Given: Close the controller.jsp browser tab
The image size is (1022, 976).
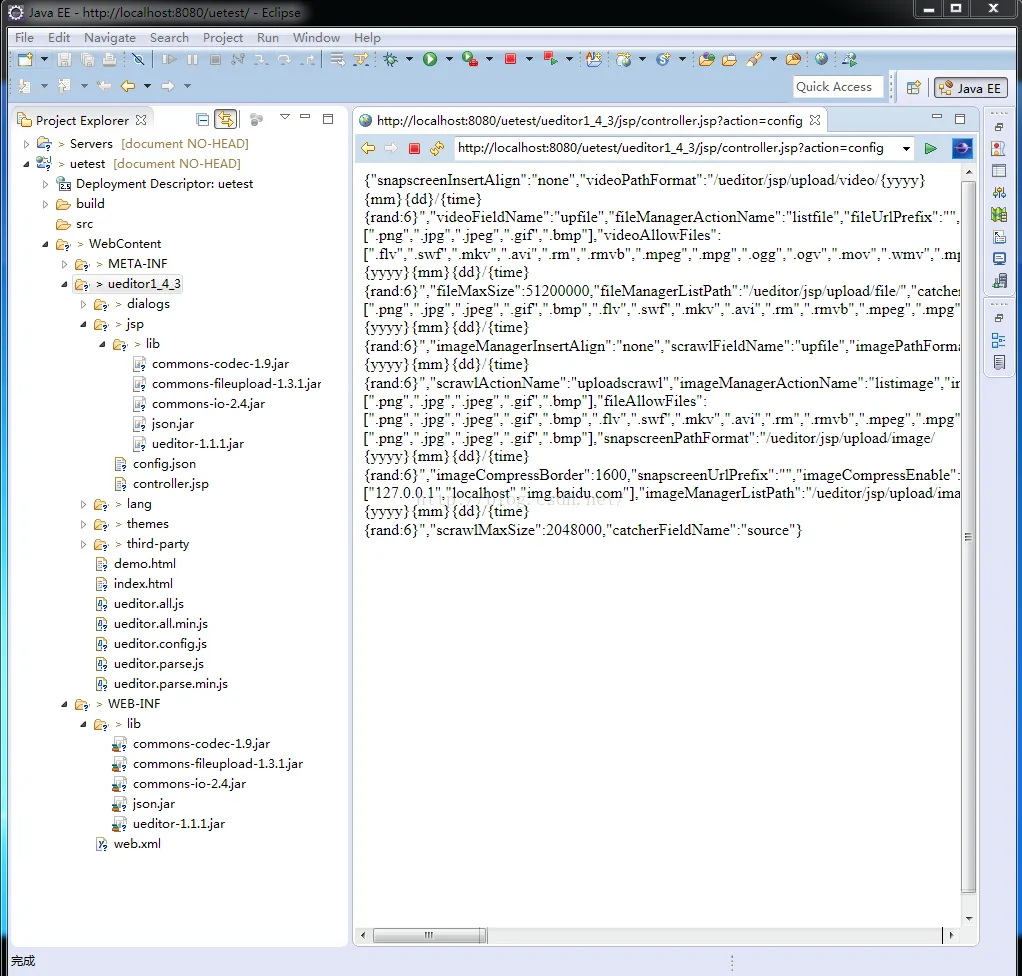Looking at the screenshot, I should pyautogui.click(x=815, y=120).
